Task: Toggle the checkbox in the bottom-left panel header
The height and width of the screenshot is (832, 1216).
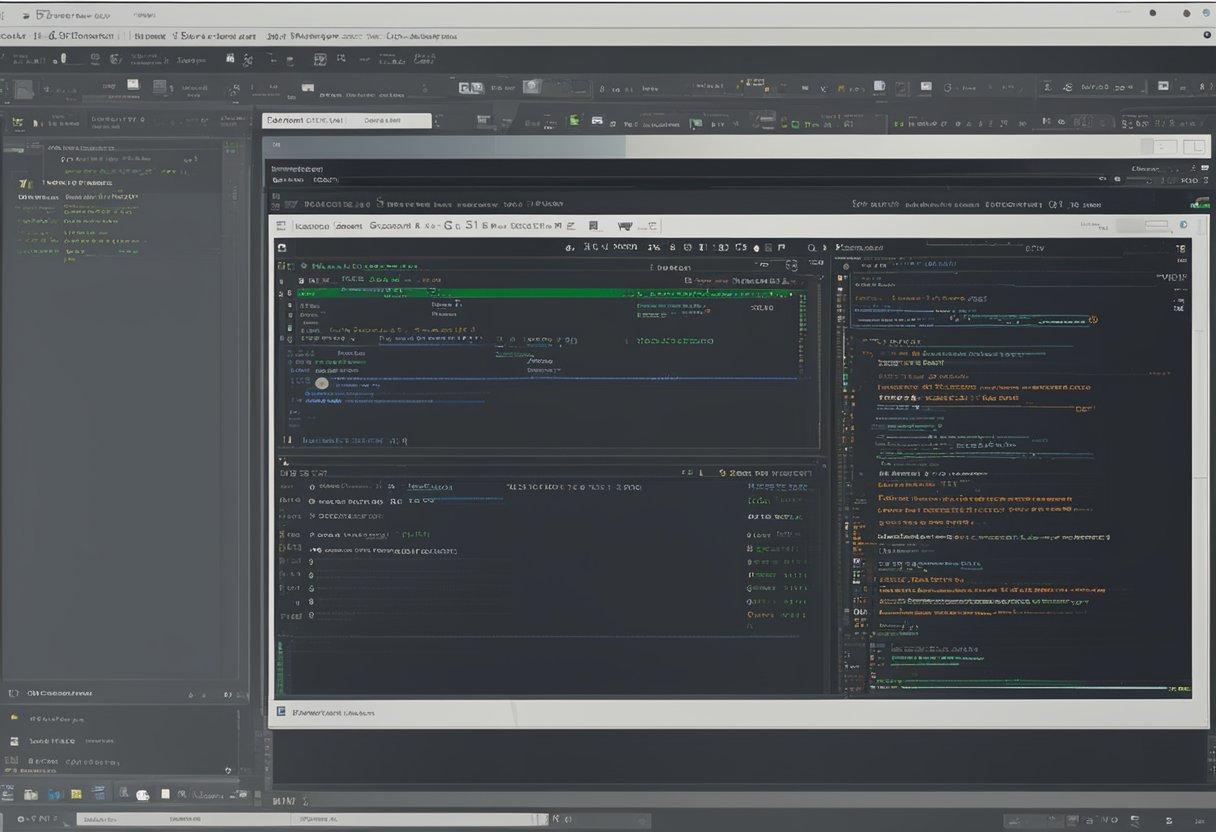Action: tap(13, 692)
